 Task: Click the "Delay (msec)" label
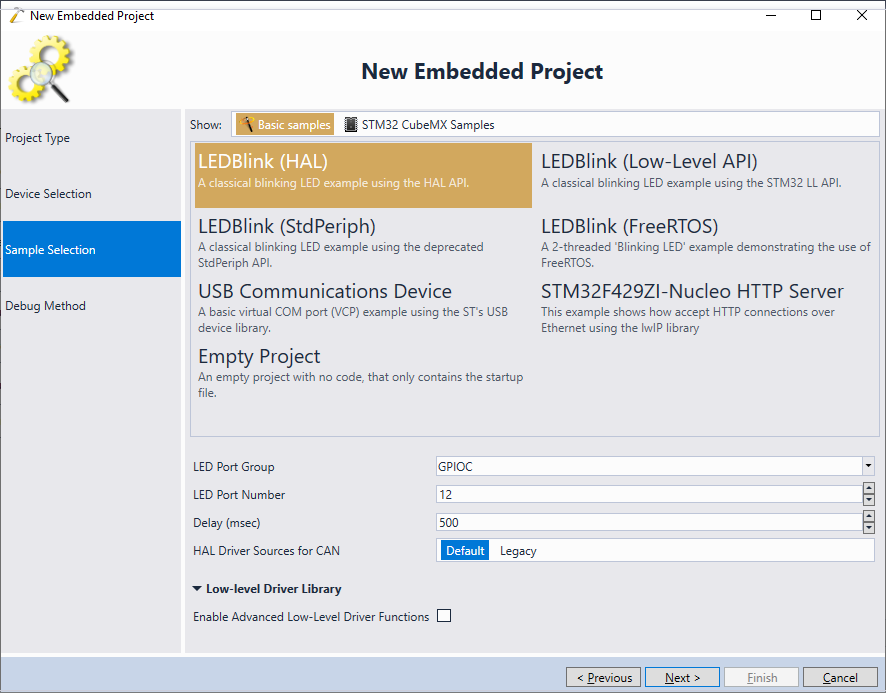227,523
